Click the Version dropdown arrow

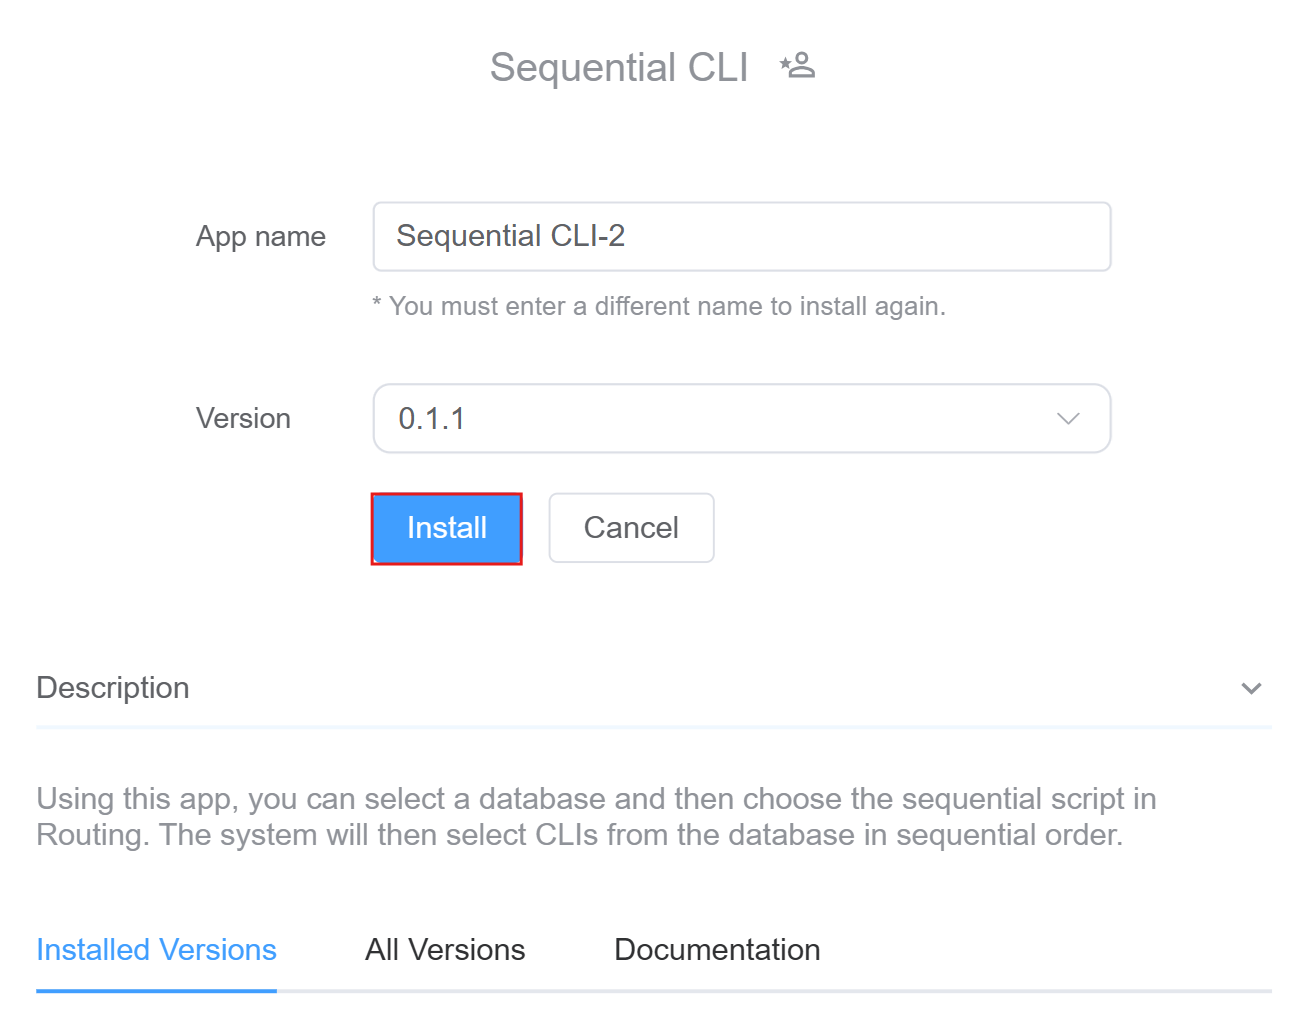[x=1068, y=419]
